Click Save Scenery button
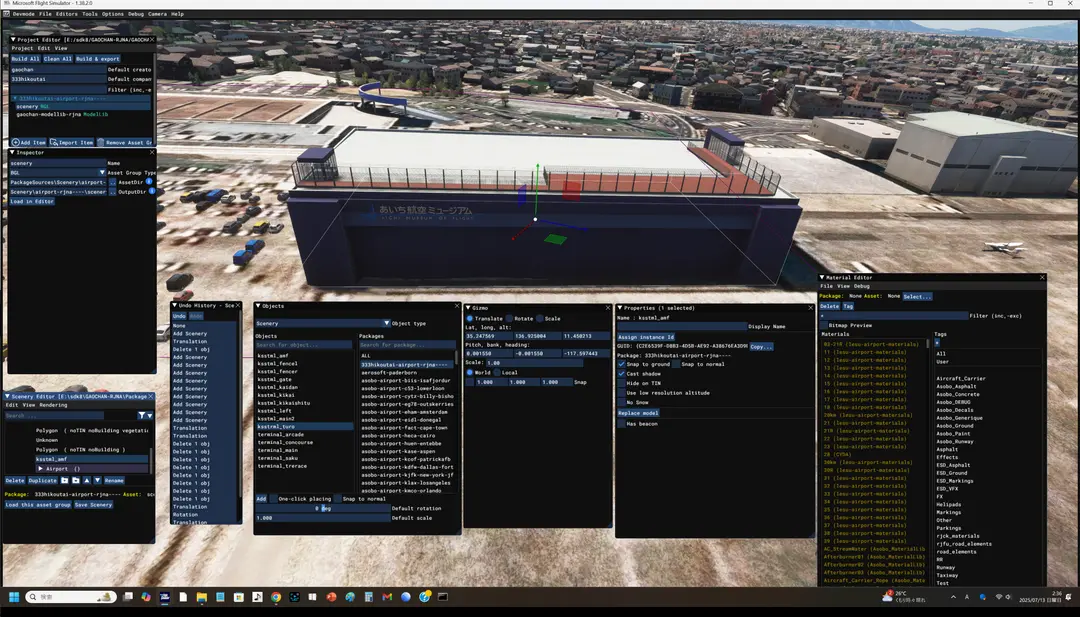Image resolution: width=1080 pixels, height=617 pixels. tap(94, 505)
